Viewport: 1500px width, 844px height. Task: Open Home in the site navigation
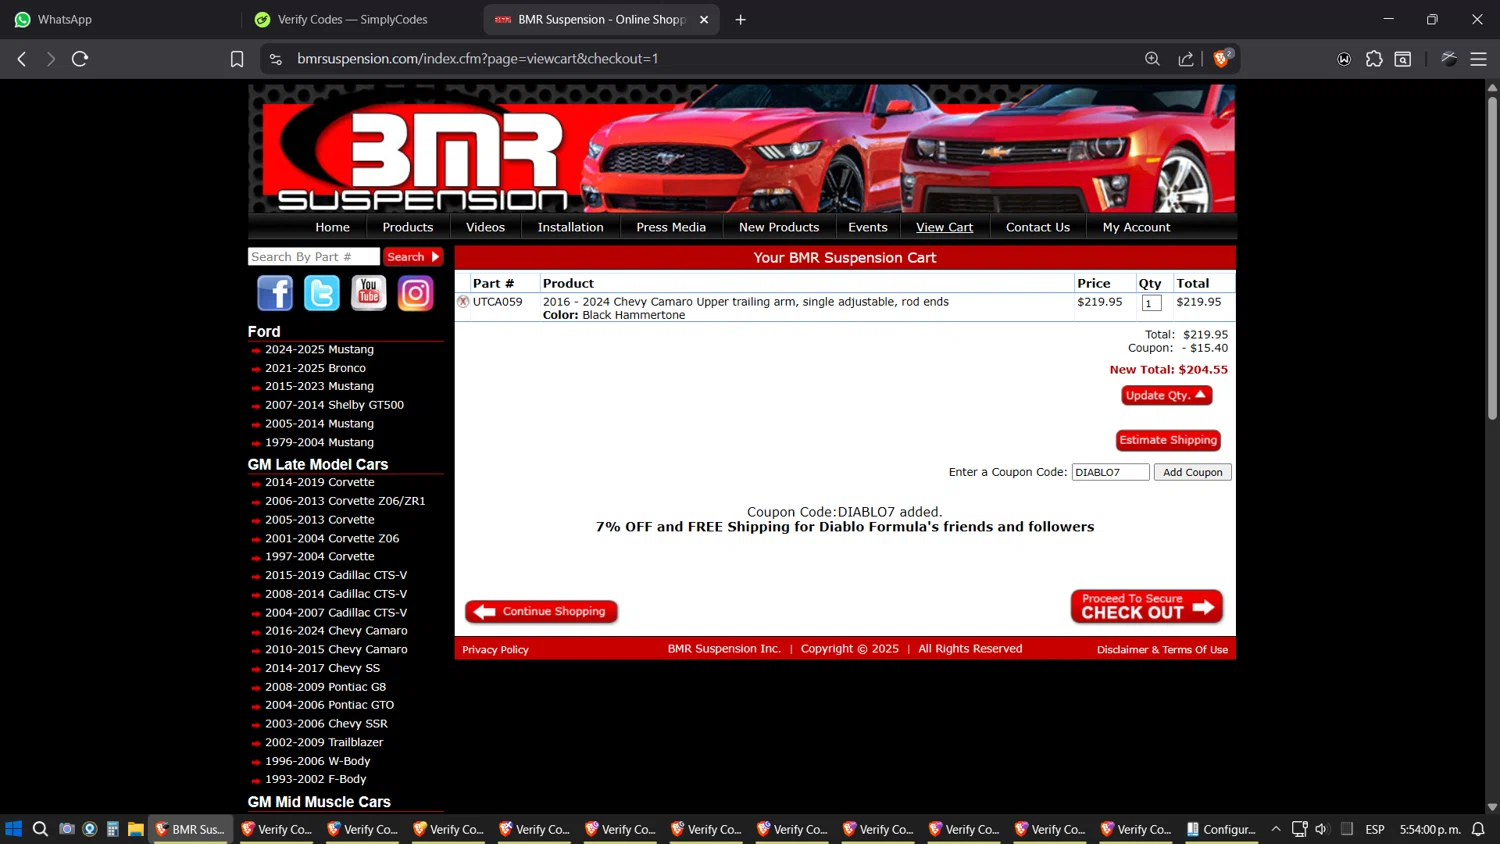(333, 227)
